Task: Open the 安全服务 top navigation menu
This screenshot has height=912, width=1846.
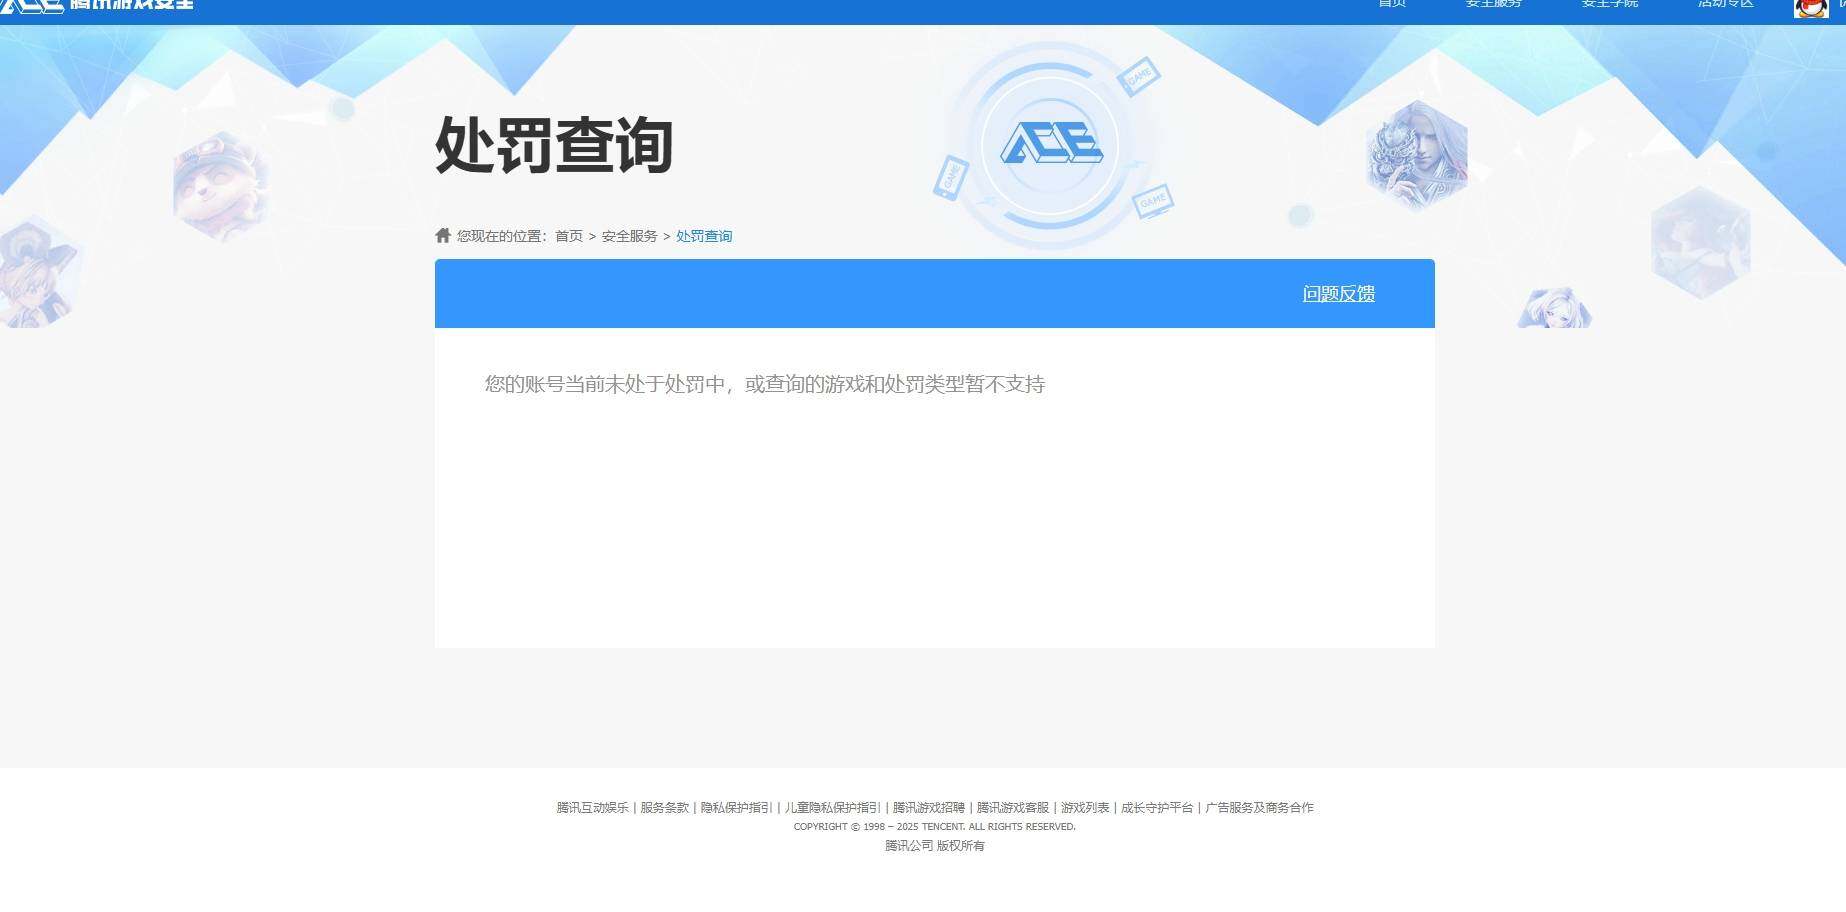Action: 1494,4
